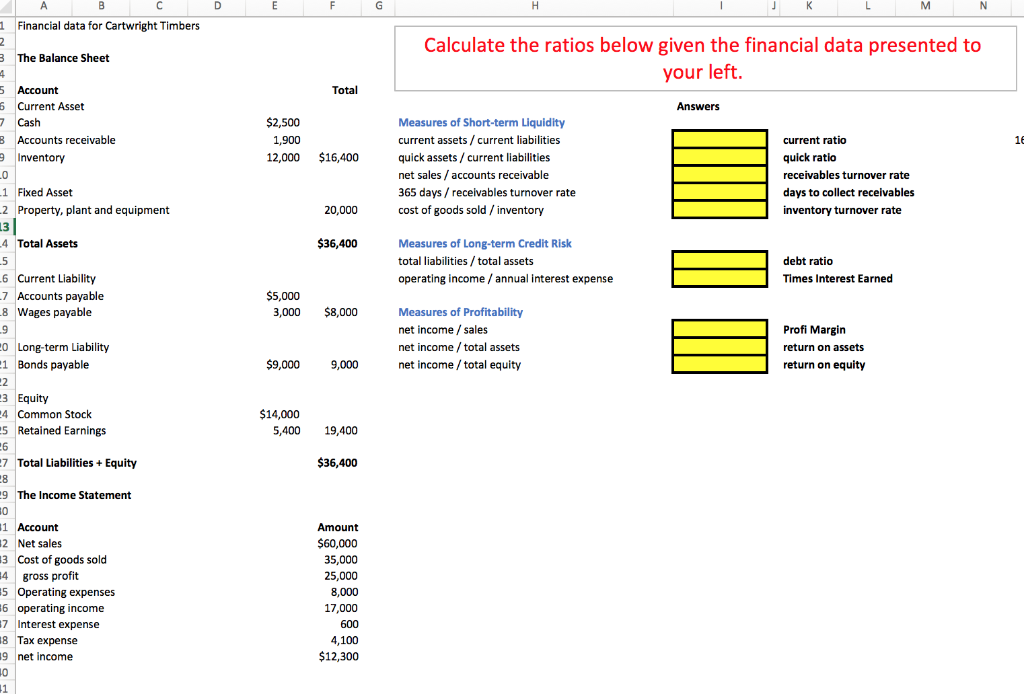Click the Measures of Short-term Liquidity heading
Screen dimensions: 1024x694
tap(484, 122)
